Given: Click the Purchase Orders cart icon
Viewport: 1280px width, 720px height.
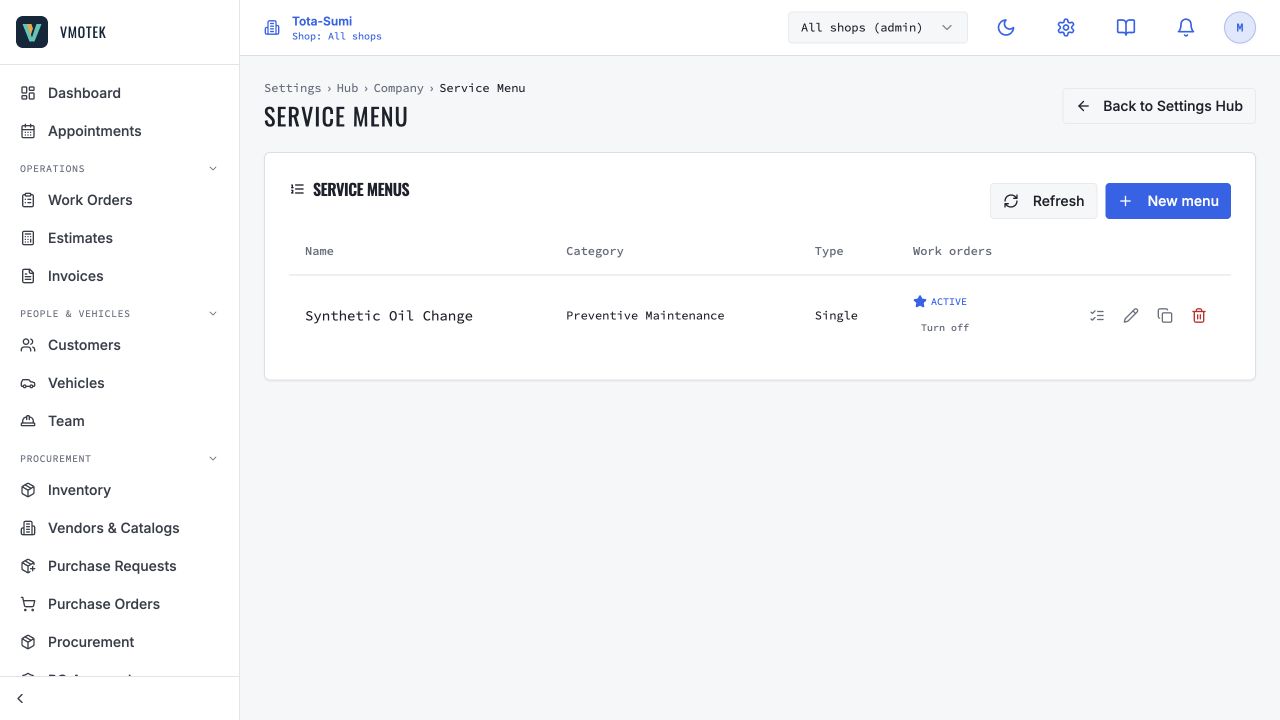Looking at the screenshot, I should coord(28,604).
